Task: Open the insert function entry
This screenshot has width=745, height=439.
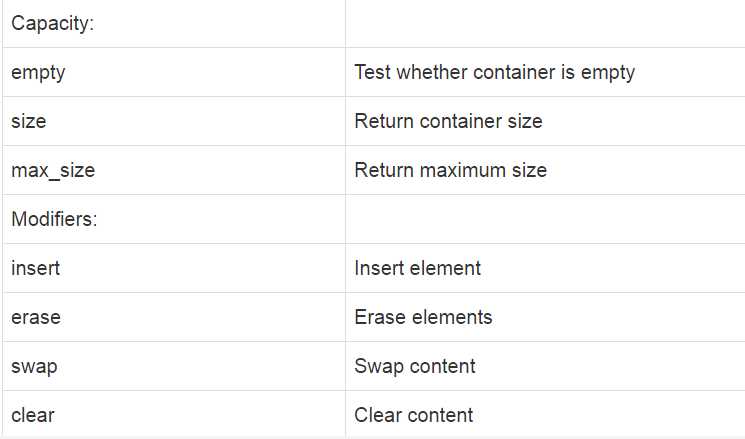Action: 36,268
